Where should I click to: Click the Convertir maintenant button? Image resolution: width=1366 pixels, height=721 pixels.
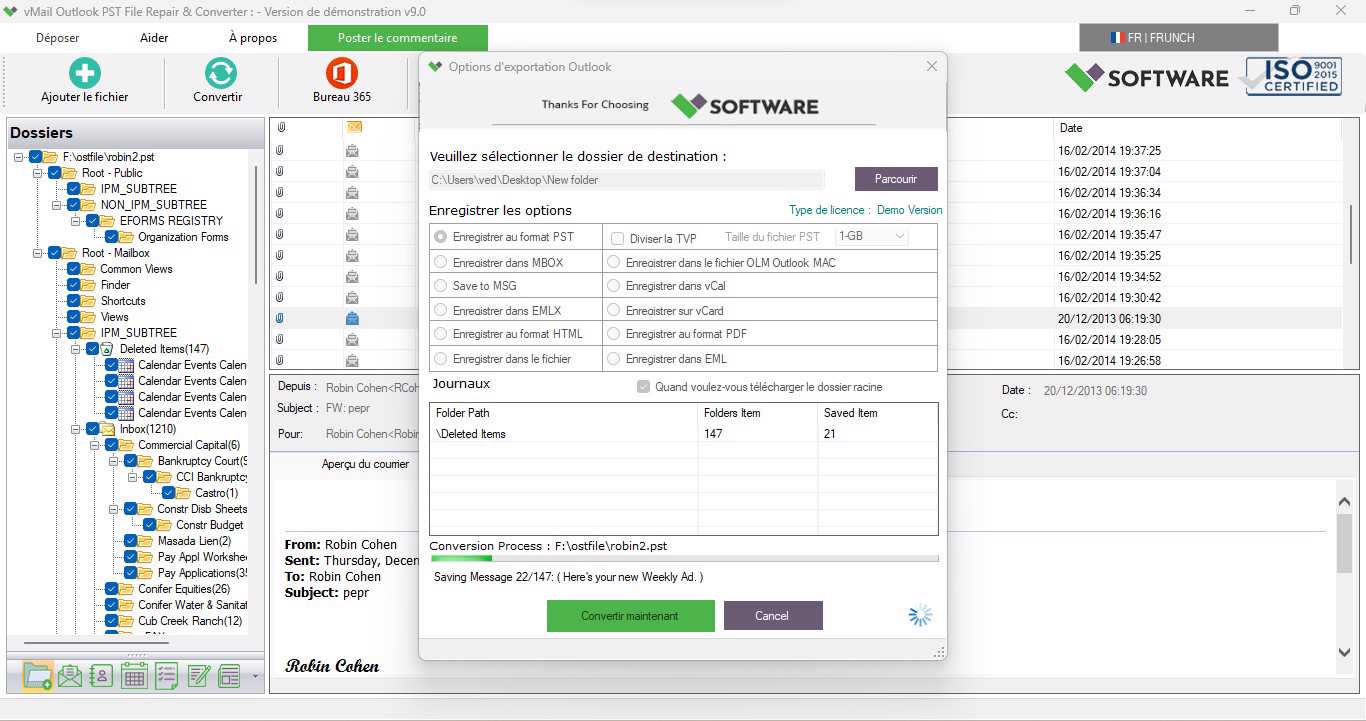(630, 616)
